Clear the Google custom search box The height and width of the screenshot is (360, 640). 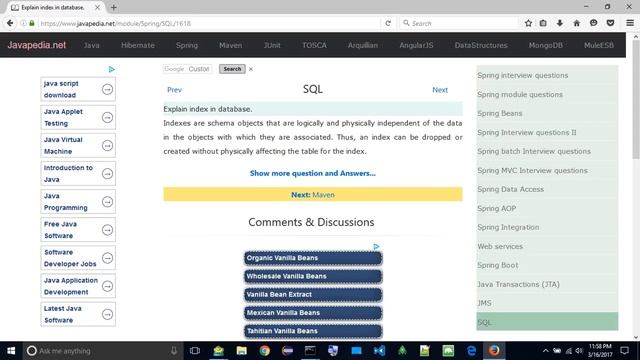point(251,69)
